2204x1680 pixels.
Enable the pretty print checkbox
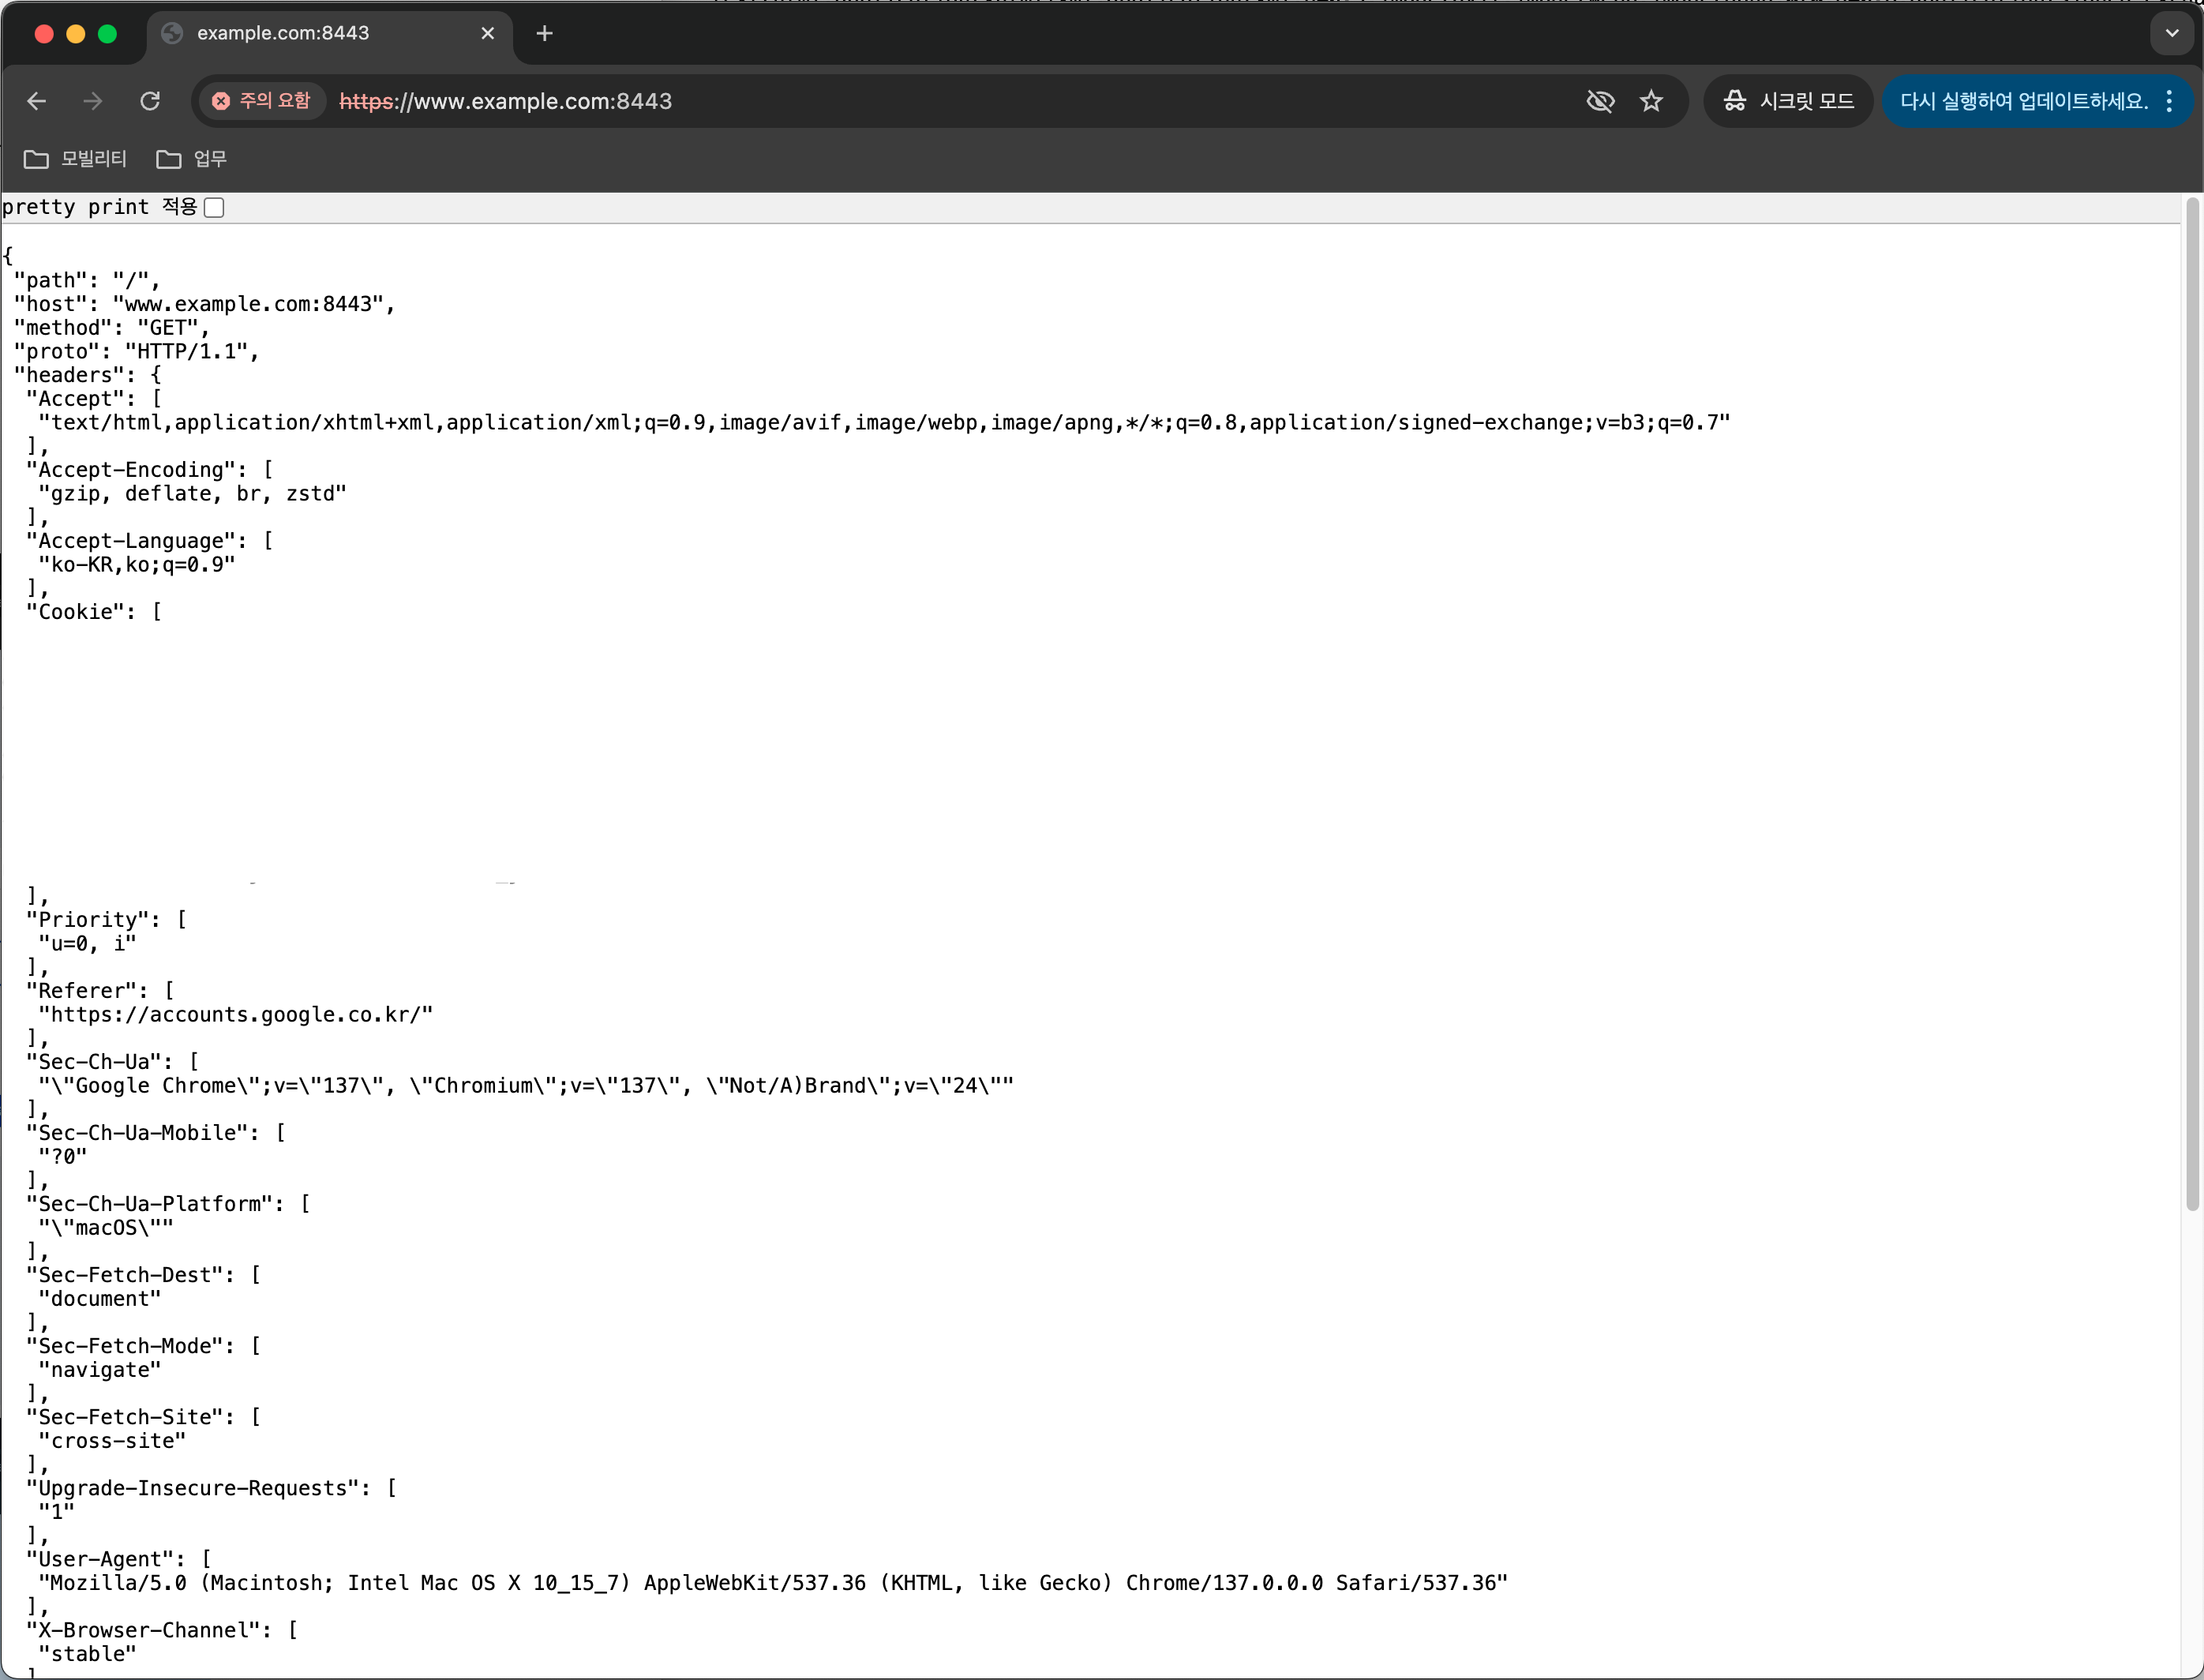coord(214,207)
